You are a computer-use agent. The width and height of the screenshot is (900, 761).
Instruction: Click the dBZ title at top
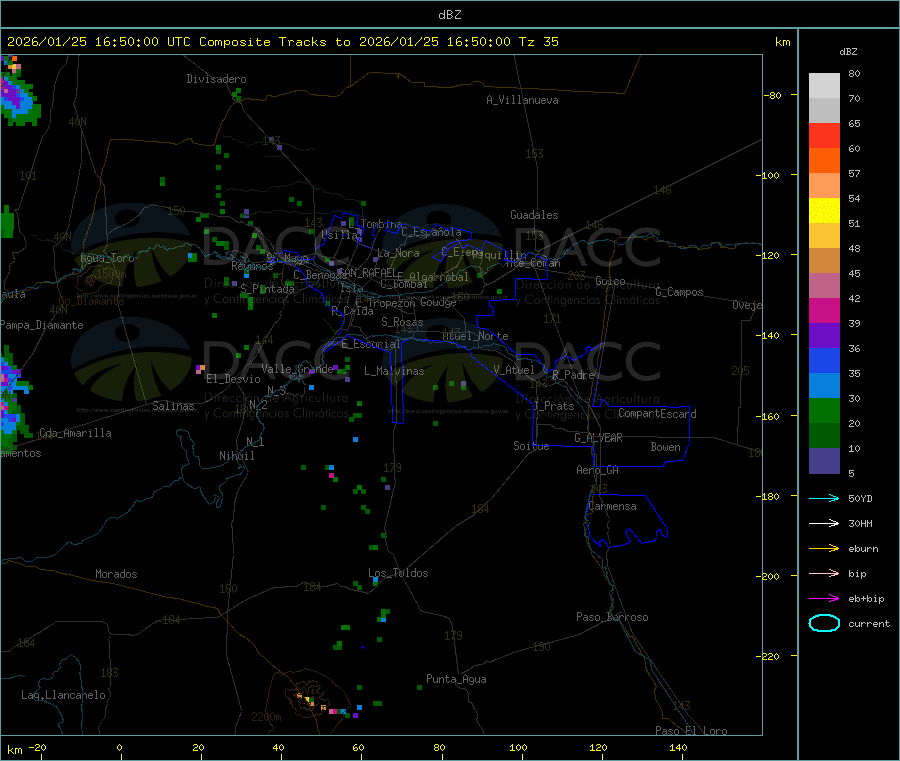coord(449,15)
